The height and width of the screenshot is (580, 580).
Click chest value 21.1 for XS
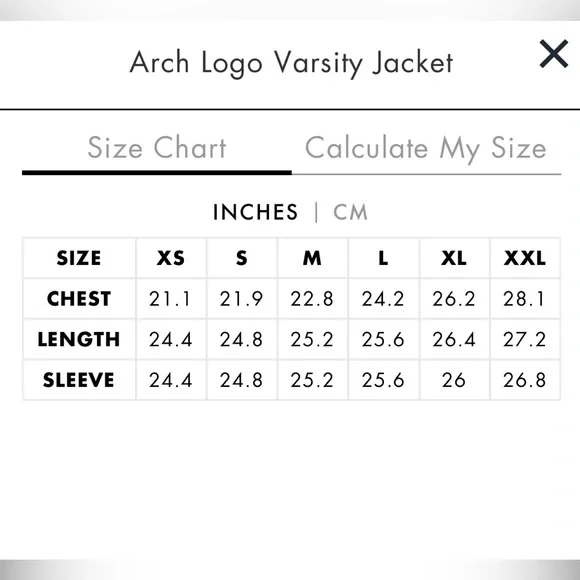pyautogui.click(x=171, y=299)
